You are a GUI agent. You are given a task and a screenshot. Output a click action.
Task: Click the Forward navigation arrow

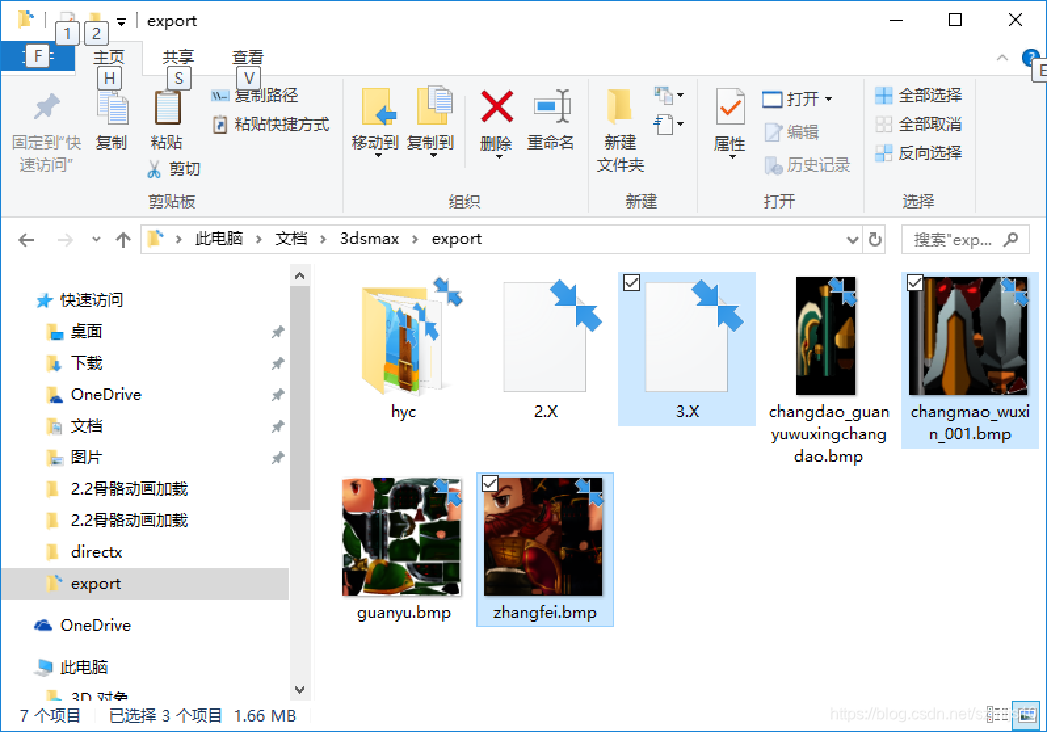point(65,240)
